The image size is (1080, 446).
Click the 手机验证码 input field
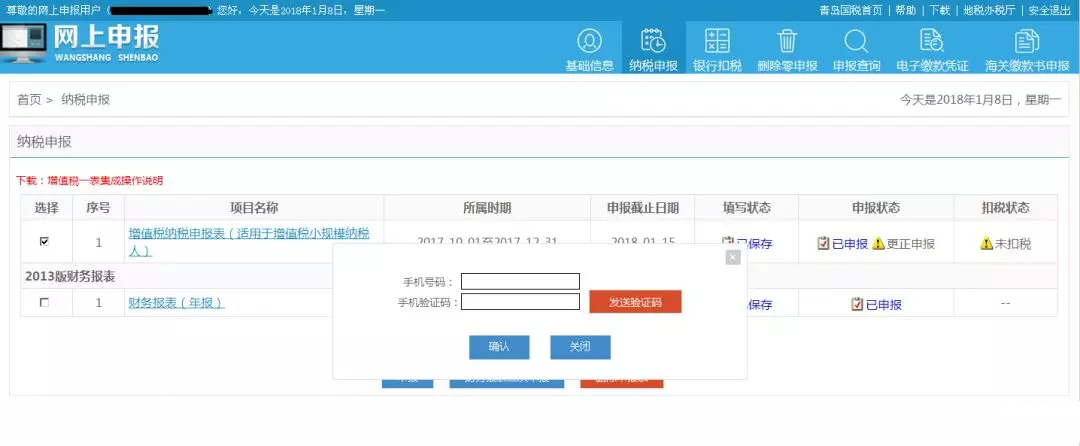(520, 302)
